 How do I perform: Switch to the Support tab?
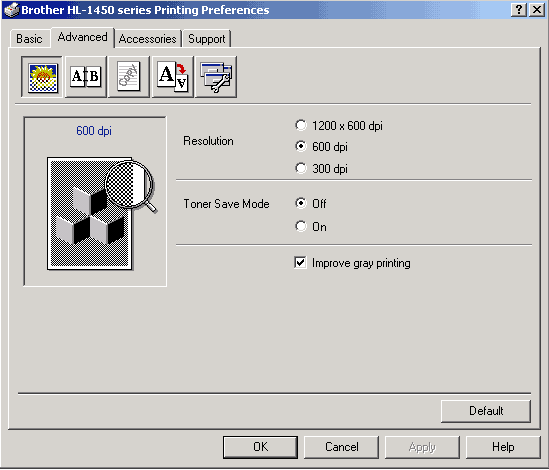tap(207, 39)
